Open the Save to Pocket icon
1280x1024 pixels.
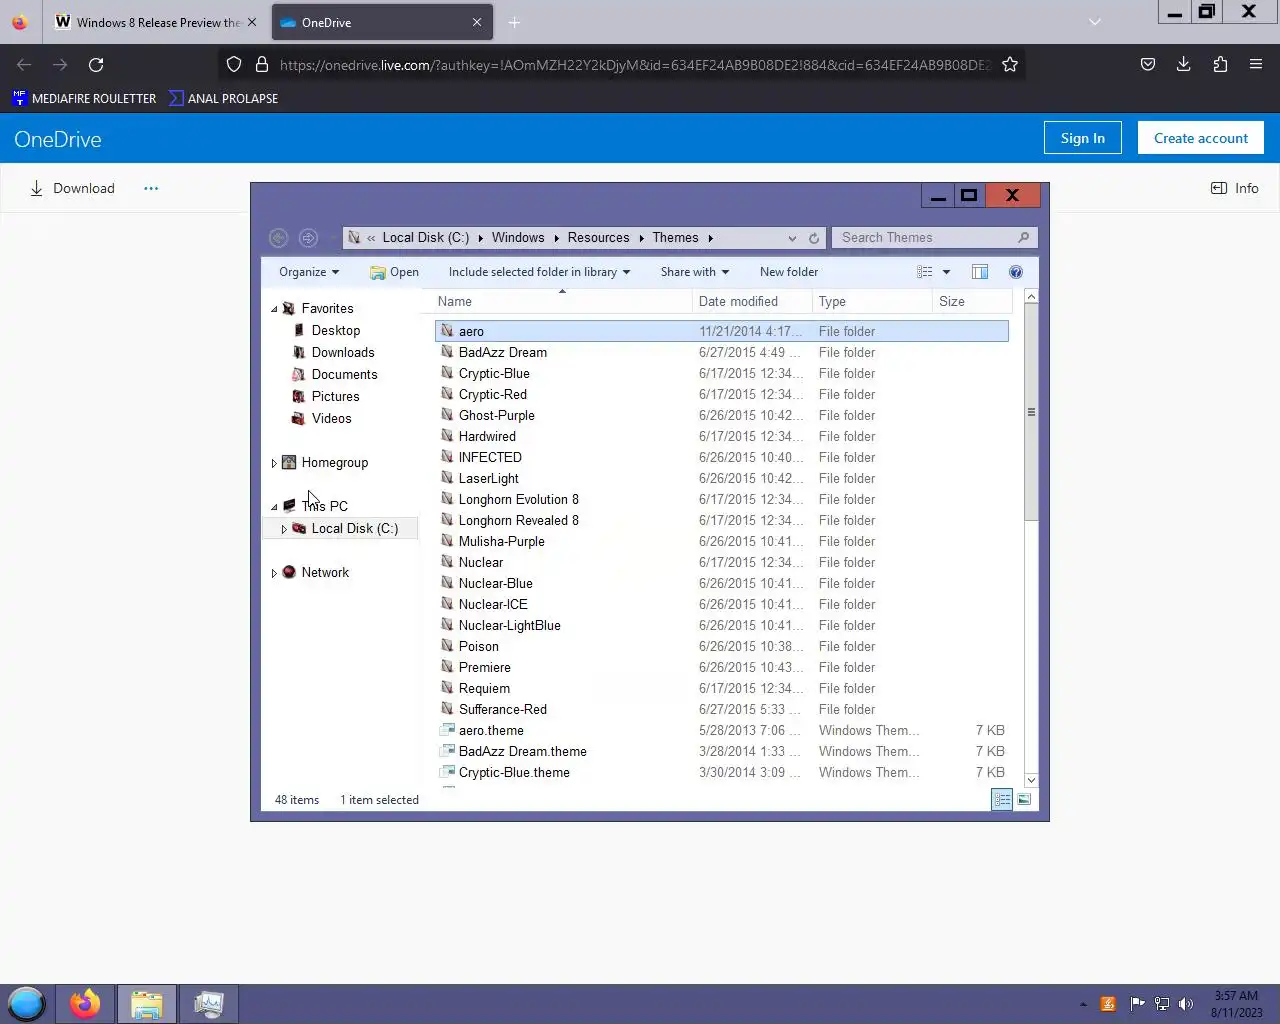pyautogui.click(x=1148, y=65)
